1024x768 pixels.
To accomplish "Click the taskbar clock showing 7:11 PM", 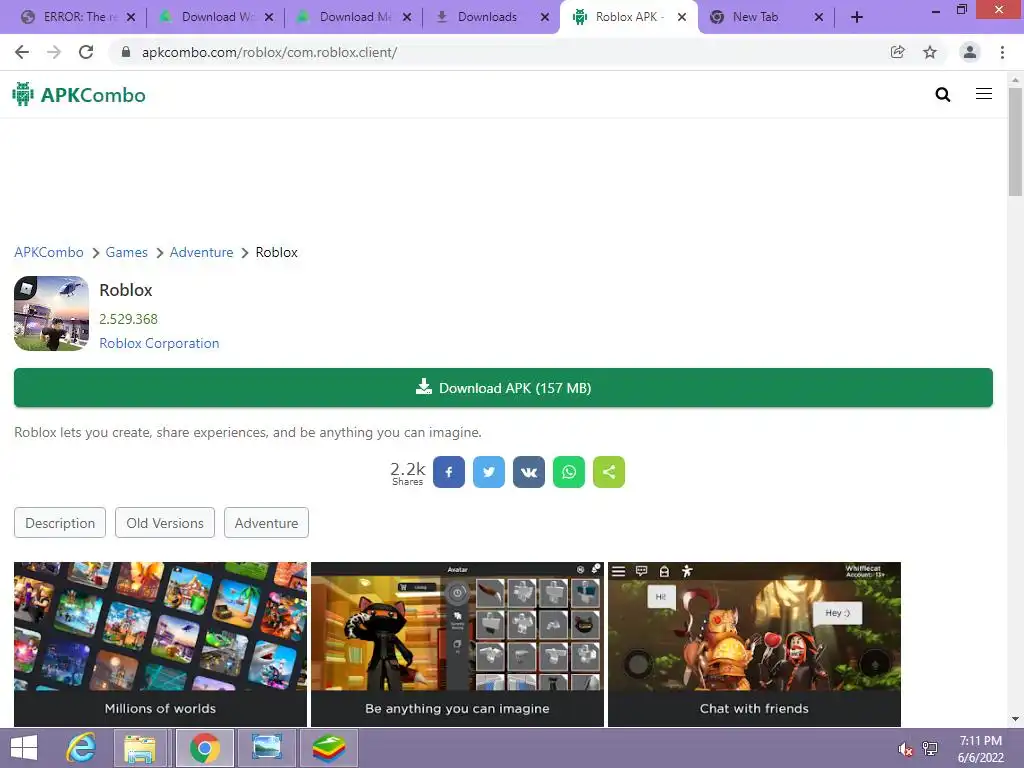I will click(x=981, y=749).
